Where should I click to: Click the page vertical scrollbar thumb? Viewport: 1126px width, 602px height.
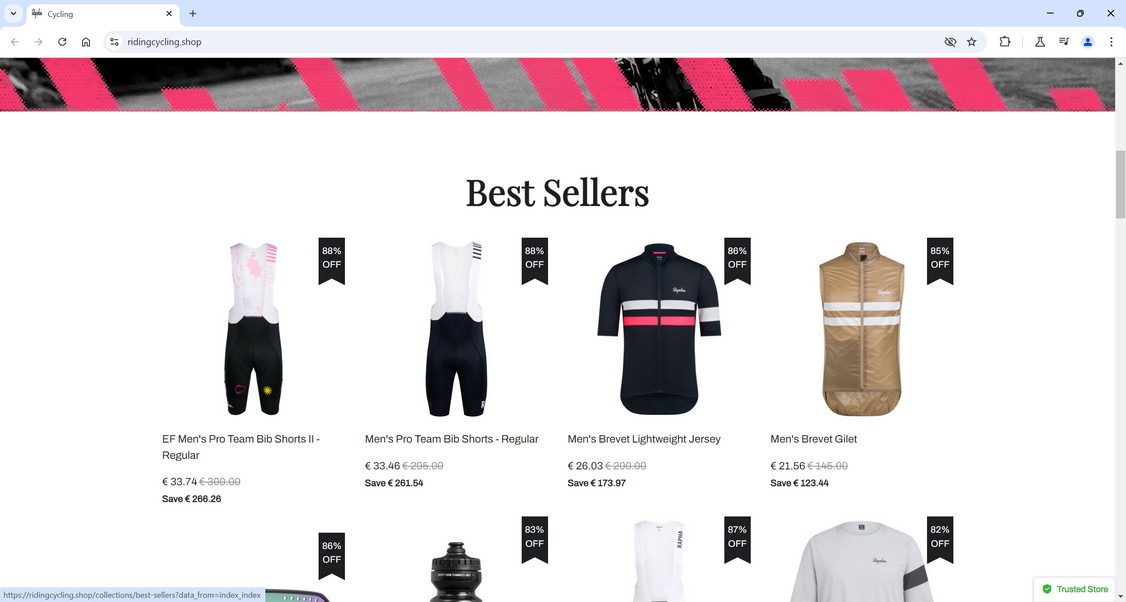coord(1120,185)
